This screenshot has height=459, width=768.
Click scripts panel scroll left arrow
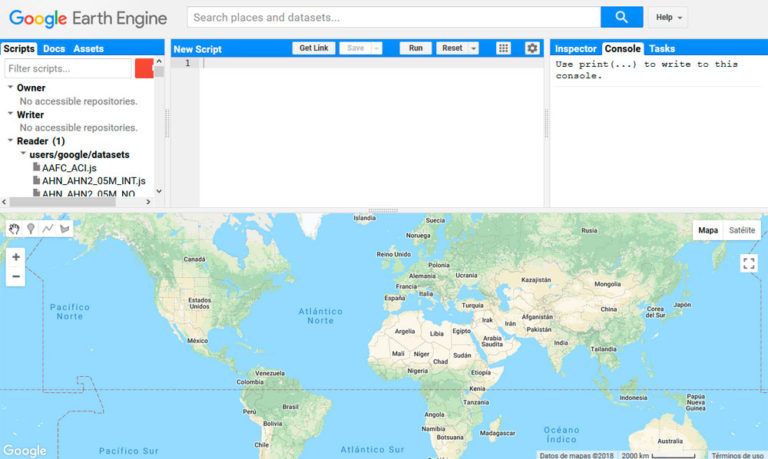pyautogui.click(x=4, y=201)
